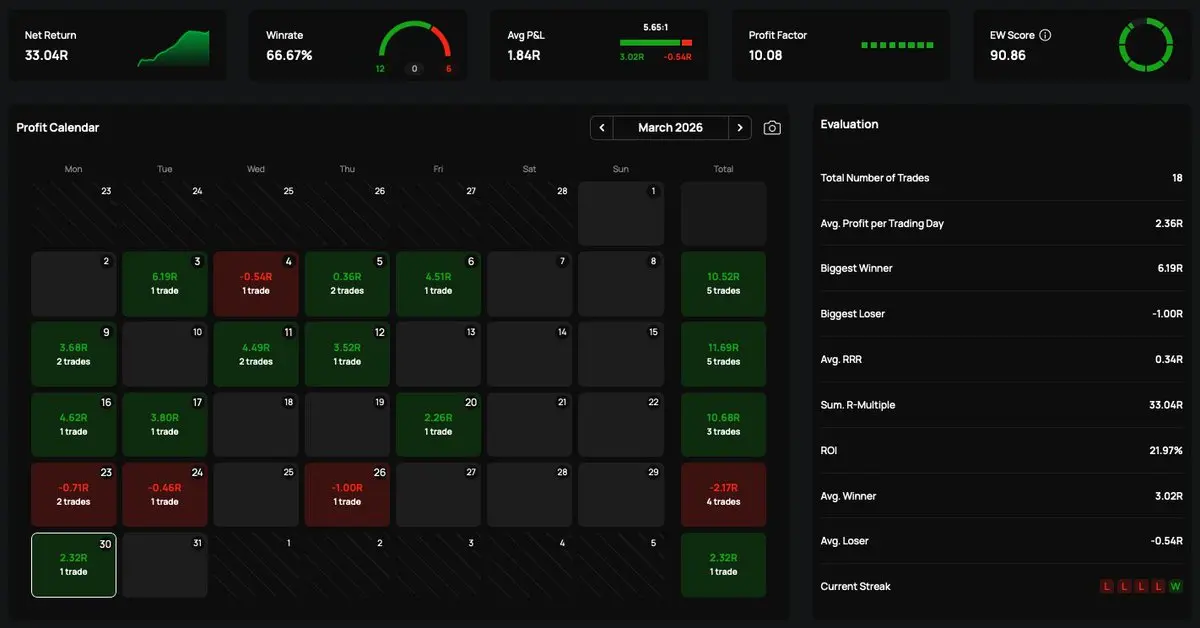Click weekly total 10.52R cell
Image resolution: width=1200 pixels, height=628 pixels.
[x=724, y=284]
